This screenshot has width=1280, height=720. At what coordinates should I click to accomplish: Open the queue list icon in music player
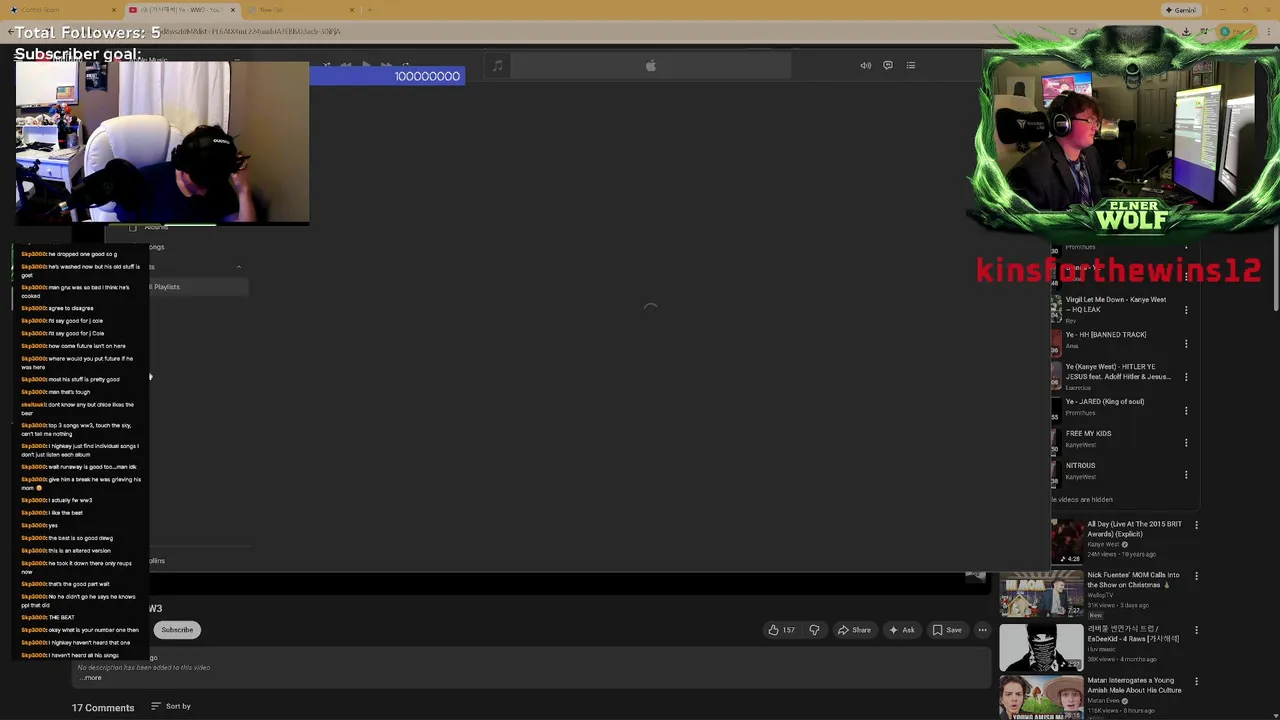tap(911, 66)
